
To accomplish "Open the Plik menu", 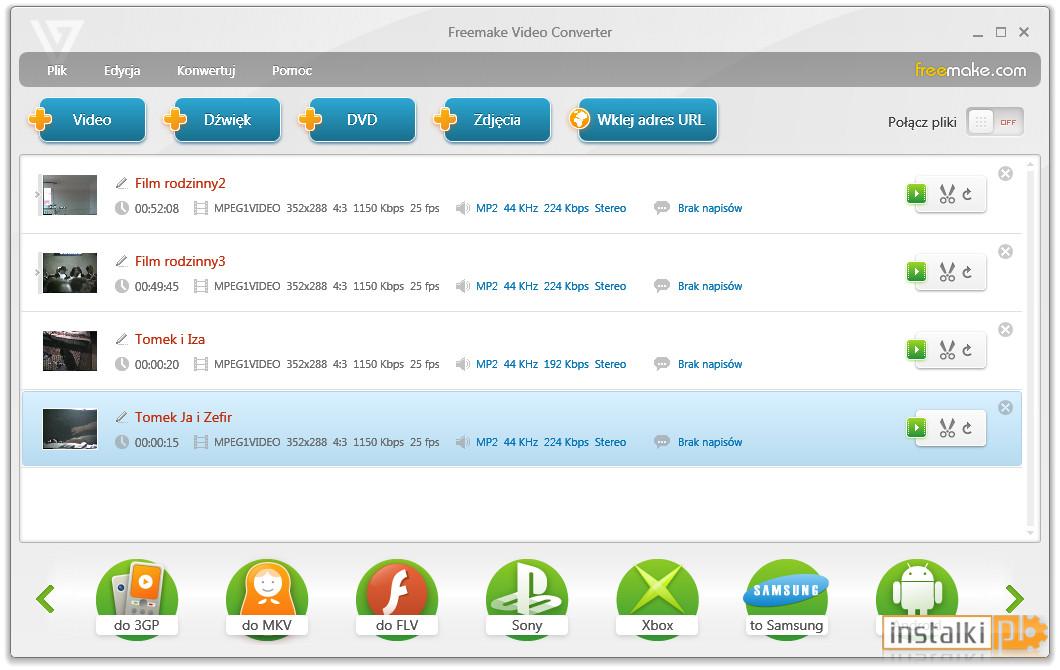I will (x=57, y=70).
